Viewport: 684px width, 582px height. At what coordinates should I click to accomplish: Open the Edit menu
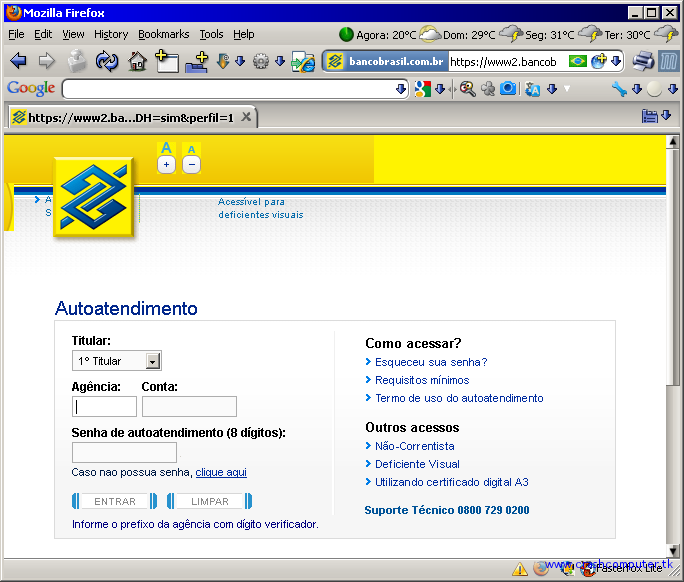coord(43,34)
